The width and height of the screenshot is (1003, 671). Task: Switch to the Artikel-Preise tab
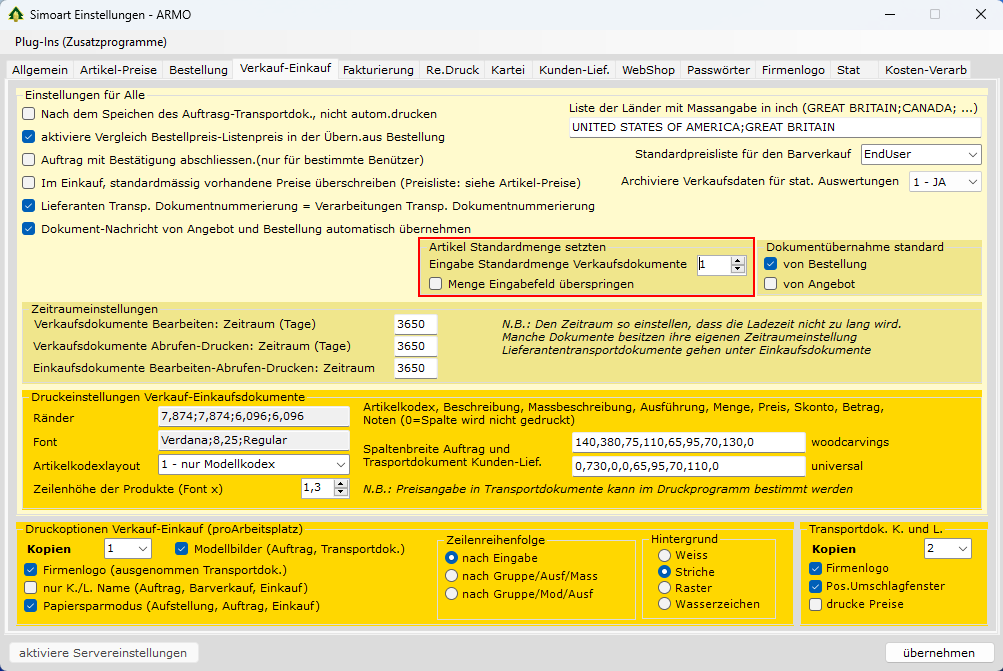coord(118,70)
